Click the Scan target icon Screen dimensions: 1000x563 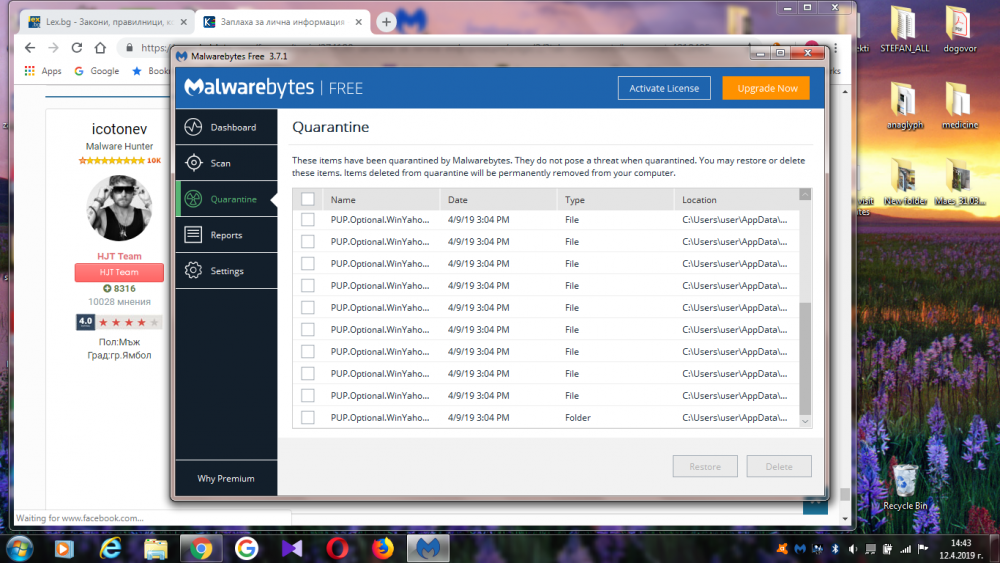193,163
